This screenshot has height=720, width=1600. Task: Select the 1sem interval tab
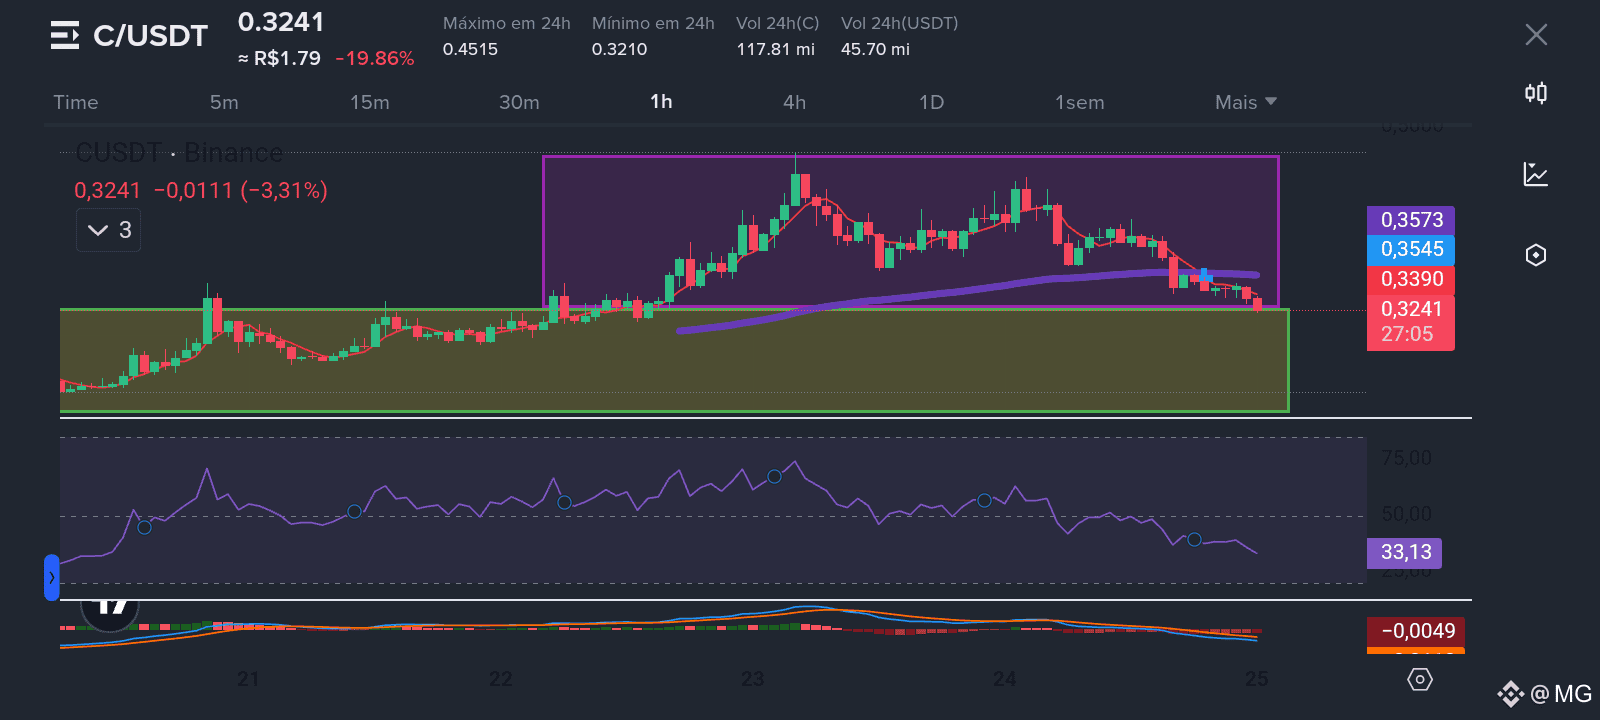pos(1080,102)
